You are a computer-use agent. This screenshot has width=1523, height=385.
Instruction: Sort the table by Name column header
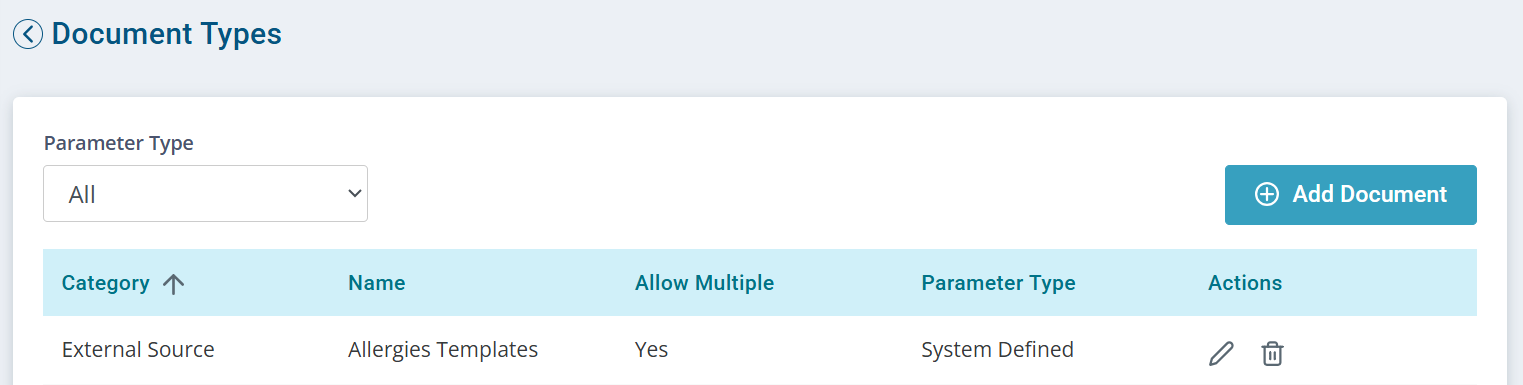(377, 283)
